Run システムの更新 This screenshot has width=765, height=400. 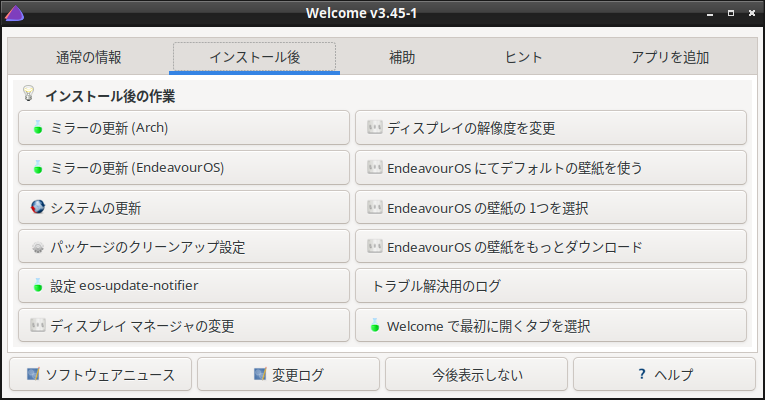pyautogui.click(x=184, y=207)
